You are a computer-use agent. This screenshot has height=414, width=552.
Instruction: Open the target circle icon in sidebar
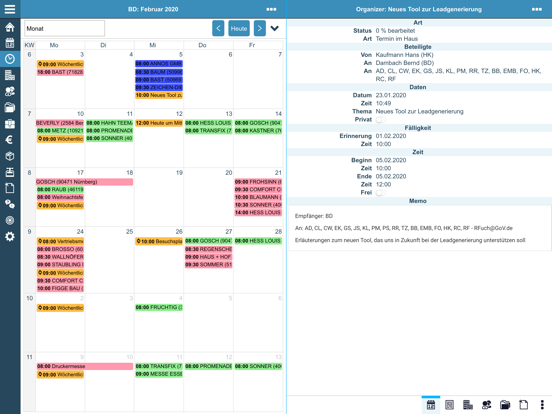click(x=10, y=220)
